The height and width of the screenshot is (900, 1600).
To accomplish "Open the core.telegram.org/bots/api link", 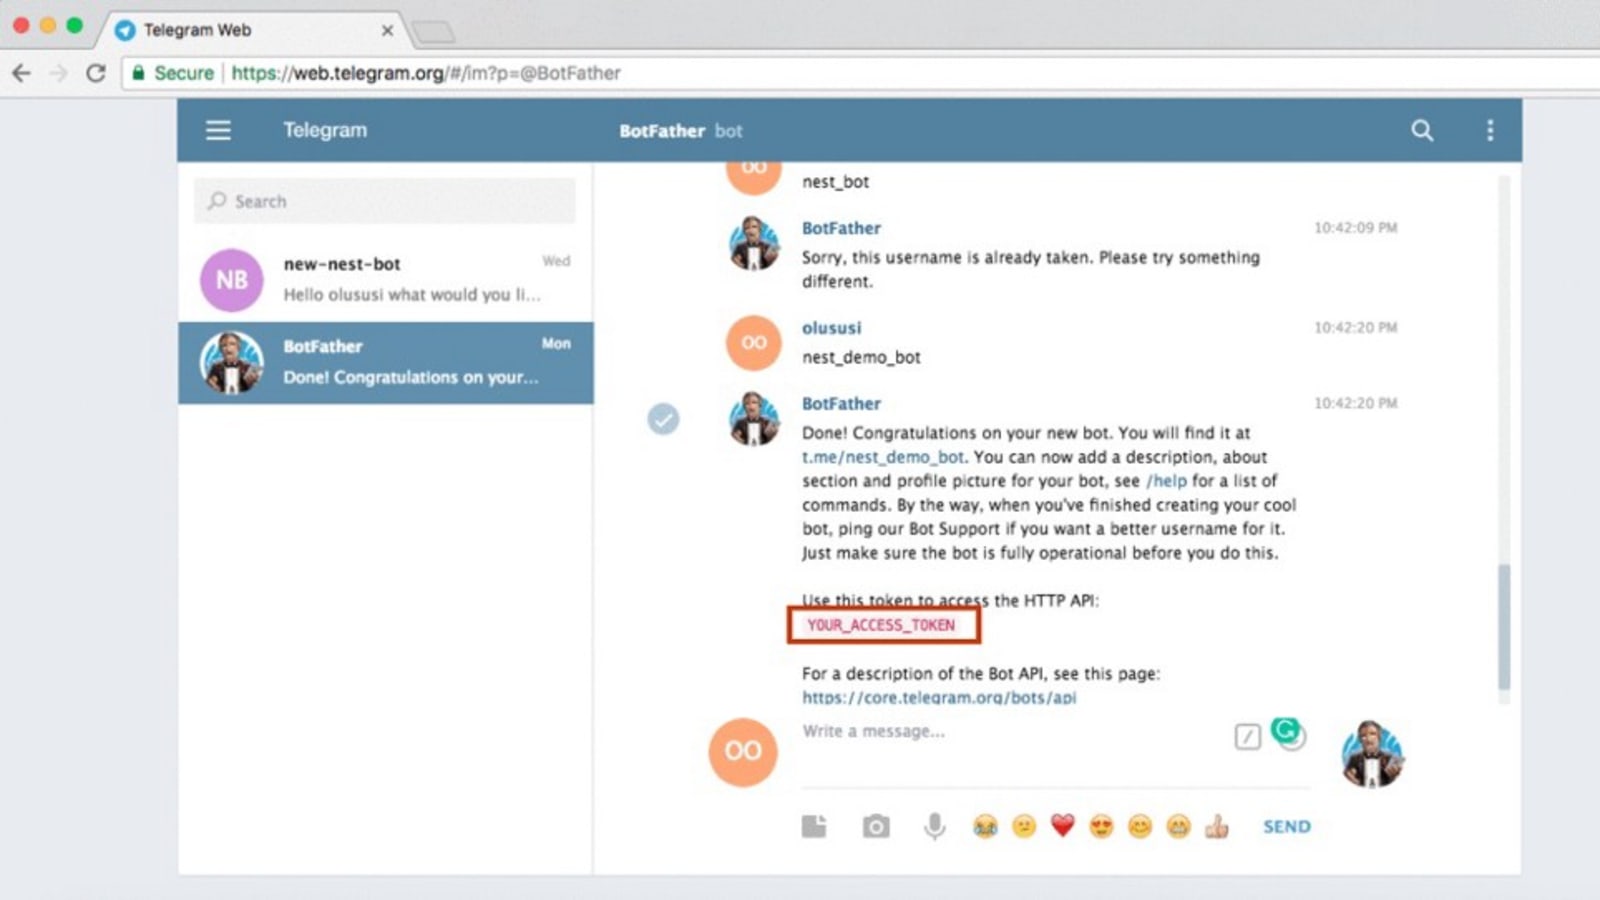I will coord(939,697).
